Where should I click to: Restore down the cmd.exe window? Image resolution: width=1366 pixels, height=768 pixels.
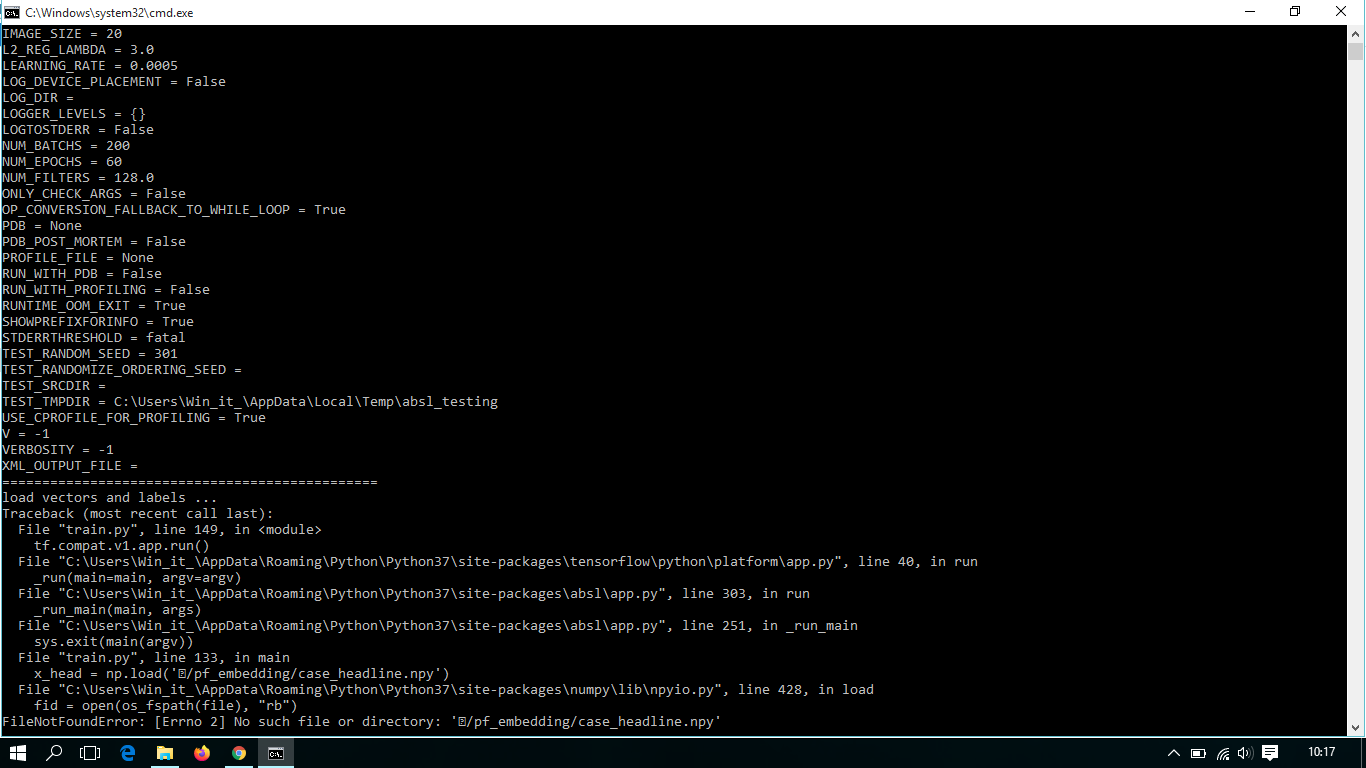1295,12
